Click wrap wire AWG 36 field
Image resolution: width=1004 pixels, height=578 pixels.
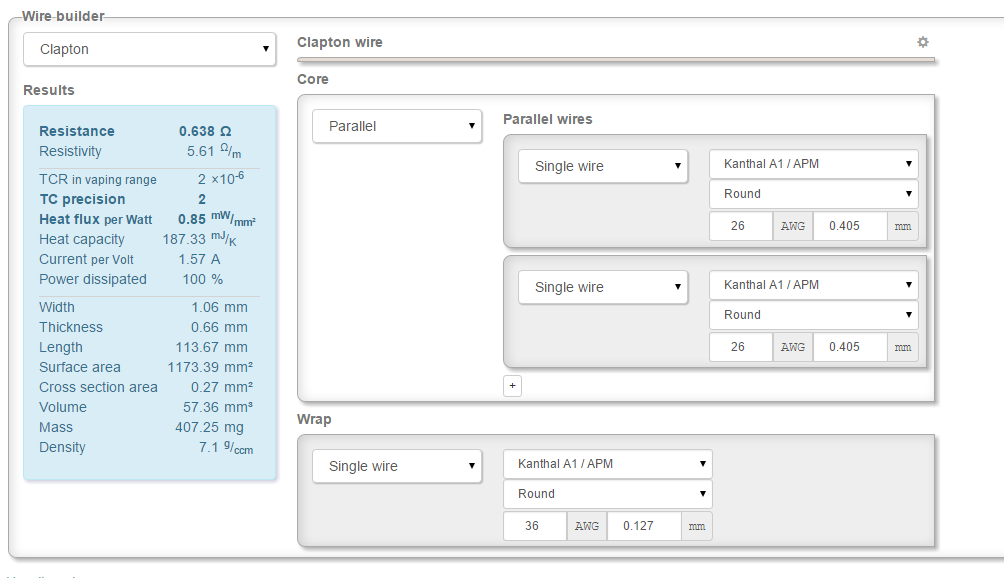point(534,526)
